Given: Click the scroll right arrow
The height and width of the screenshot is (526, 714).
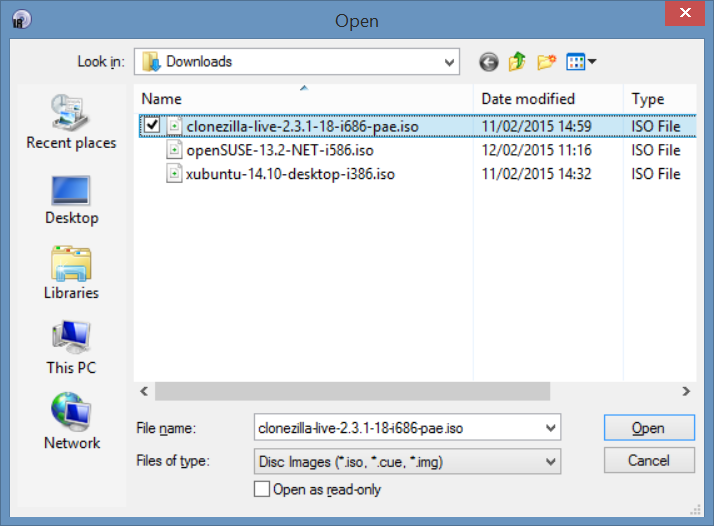Looking at the screenshot, I should 686,391.
